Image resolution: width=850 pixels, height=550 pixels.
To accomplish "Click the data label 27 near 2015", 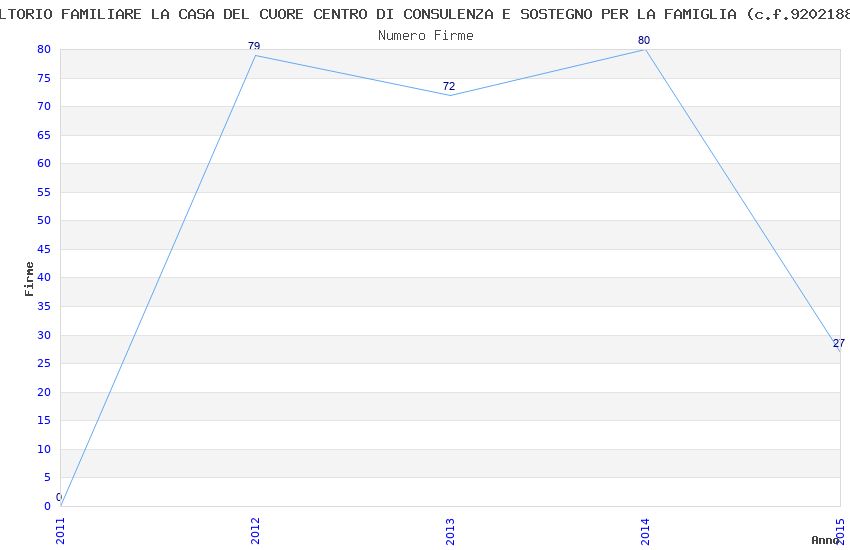I will tap(839, 343).
